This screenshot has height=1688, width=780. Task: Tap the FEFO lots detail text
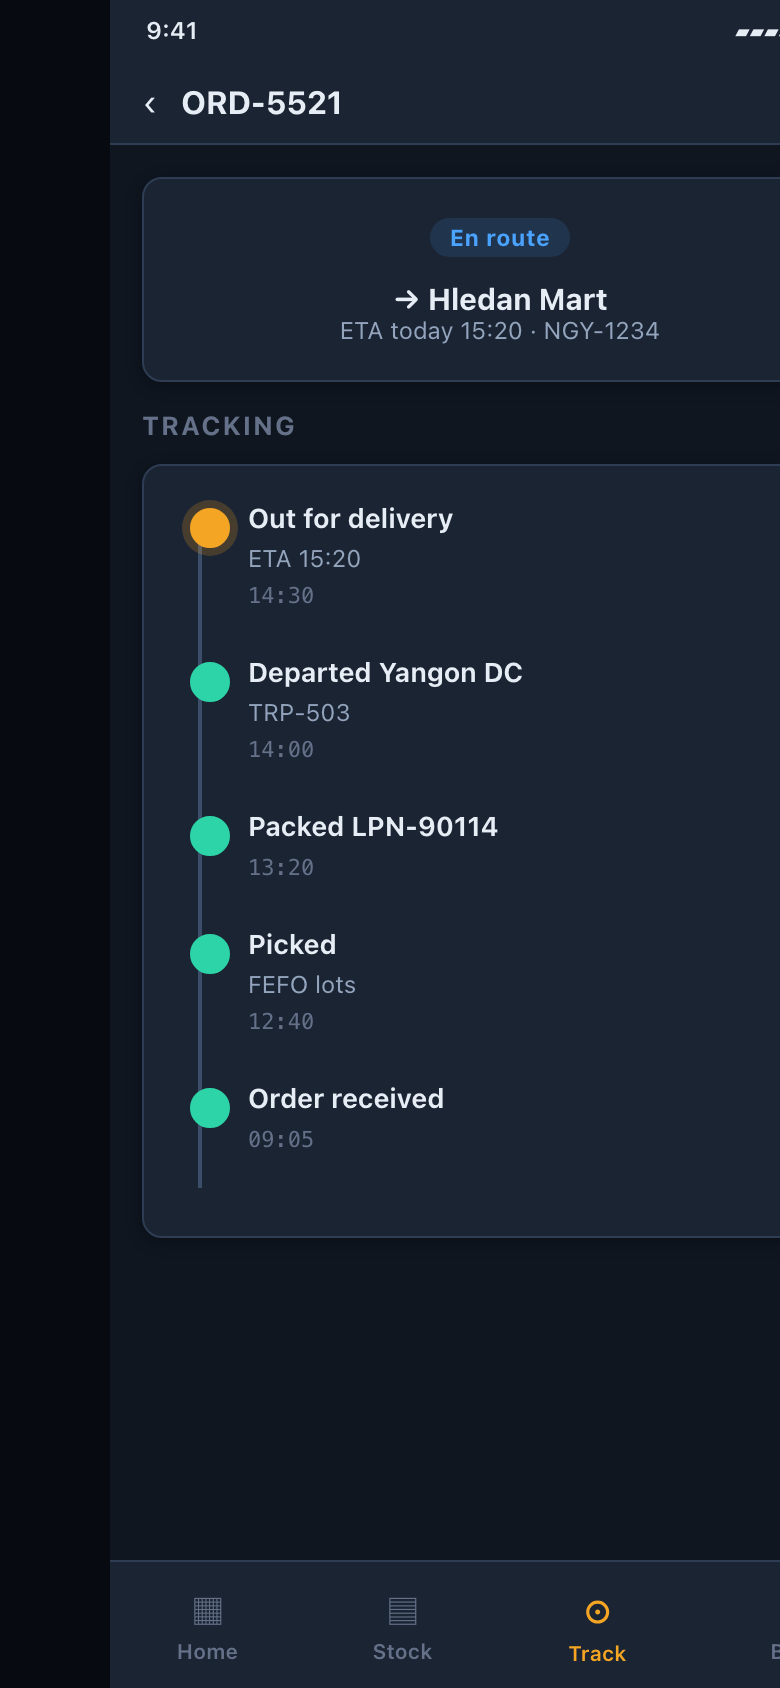pyautogui.click(x=302, y=985)
